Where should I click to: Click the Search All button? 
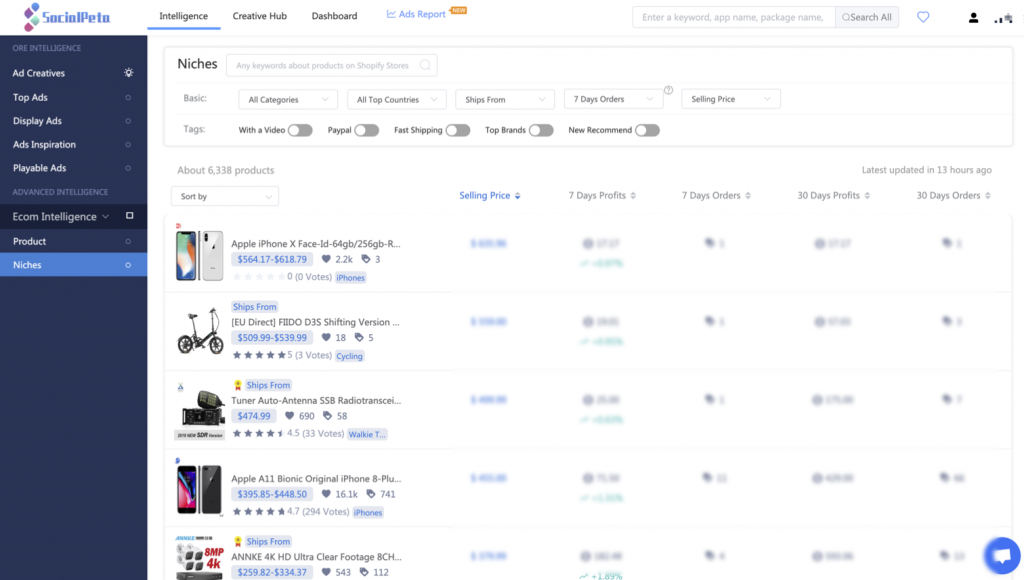click(x=867, y=17)
